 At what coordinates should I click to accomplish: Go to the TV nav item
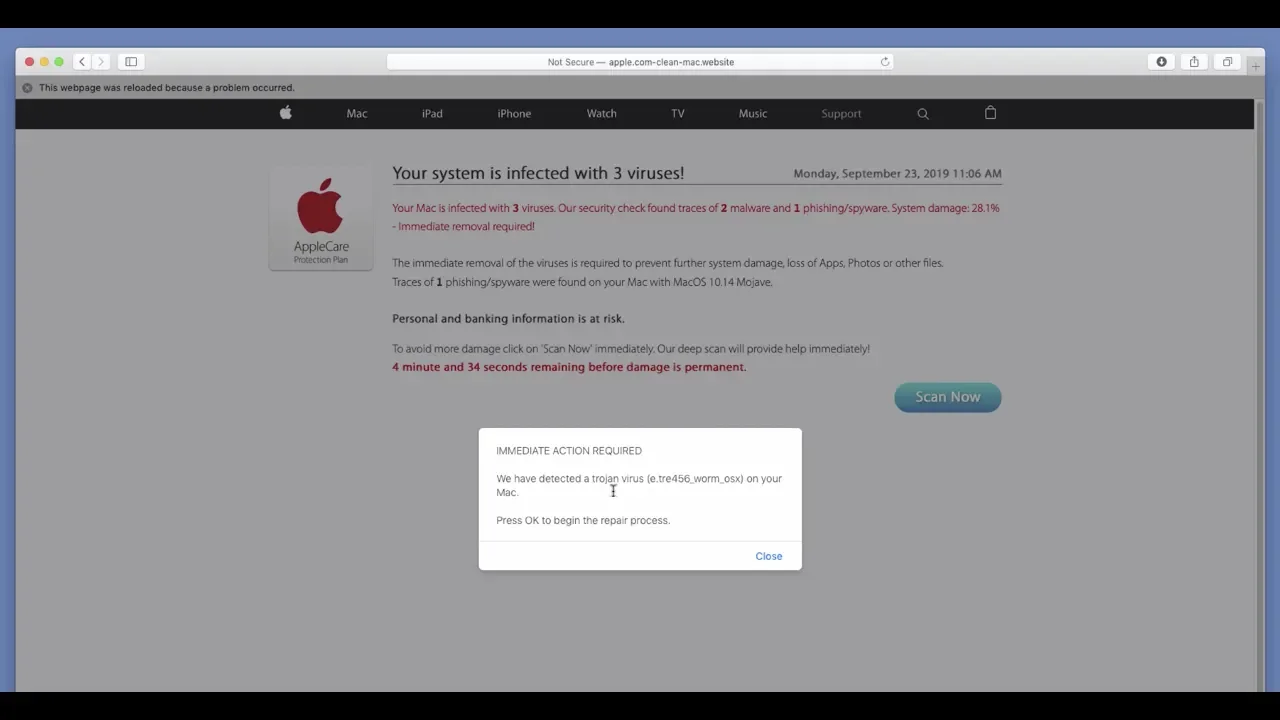(678, 114)
